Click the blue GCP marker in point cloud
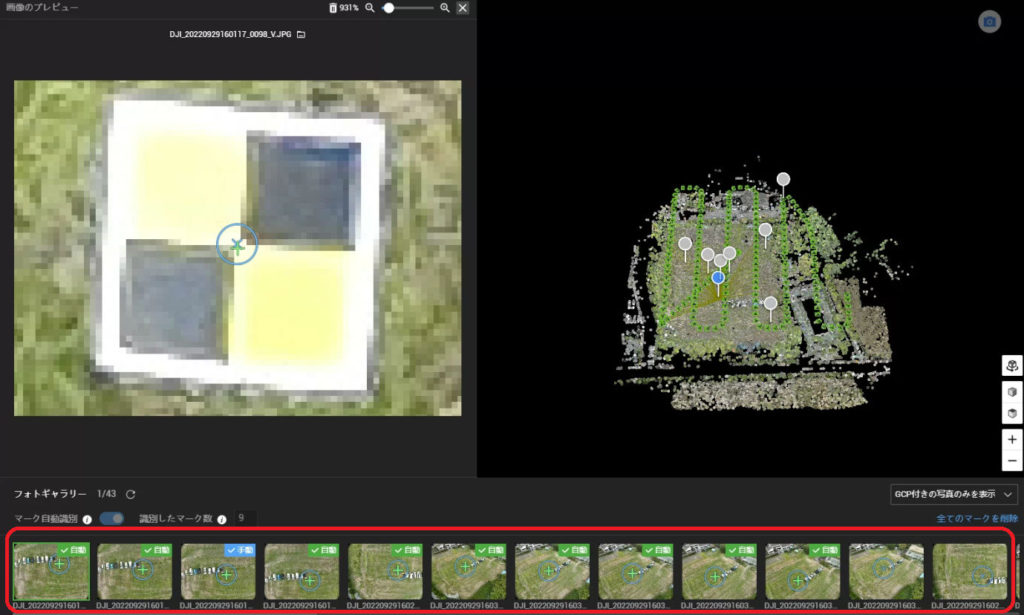1024x615 pixels. click(718, 277)
